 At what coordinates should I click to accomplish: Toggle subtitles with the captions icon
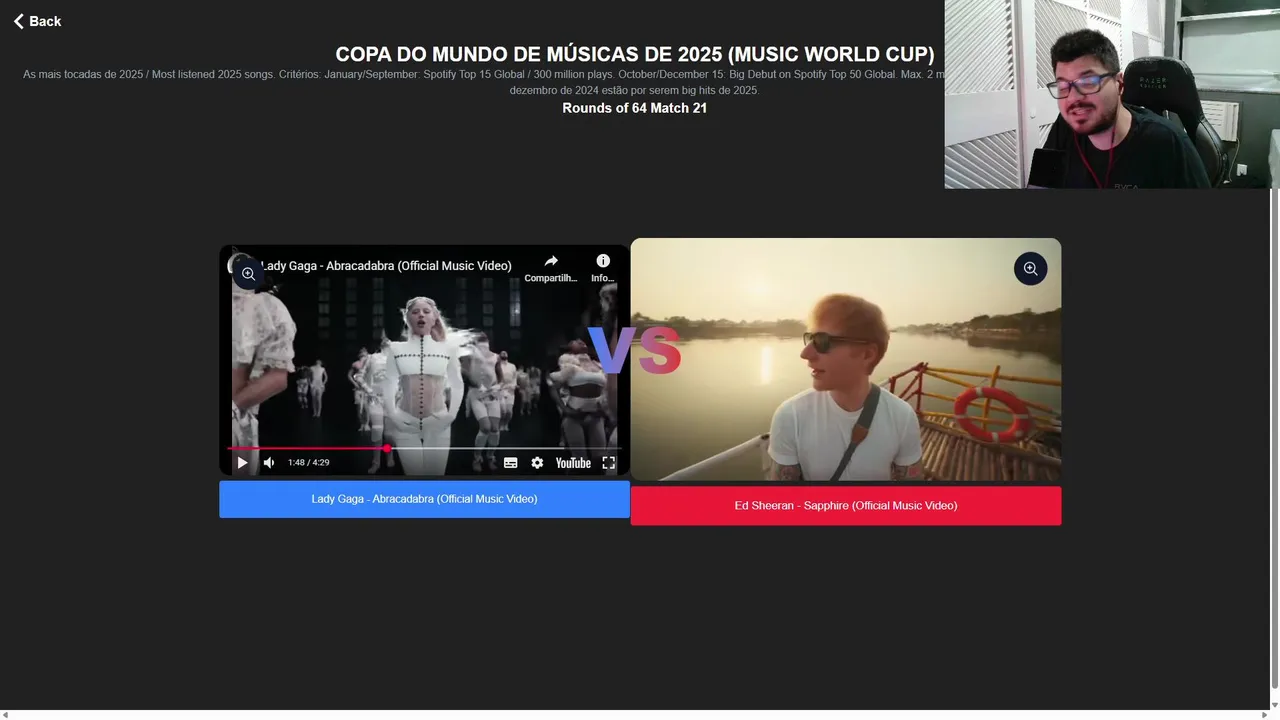pyautogui.click(x=511, y=463)
